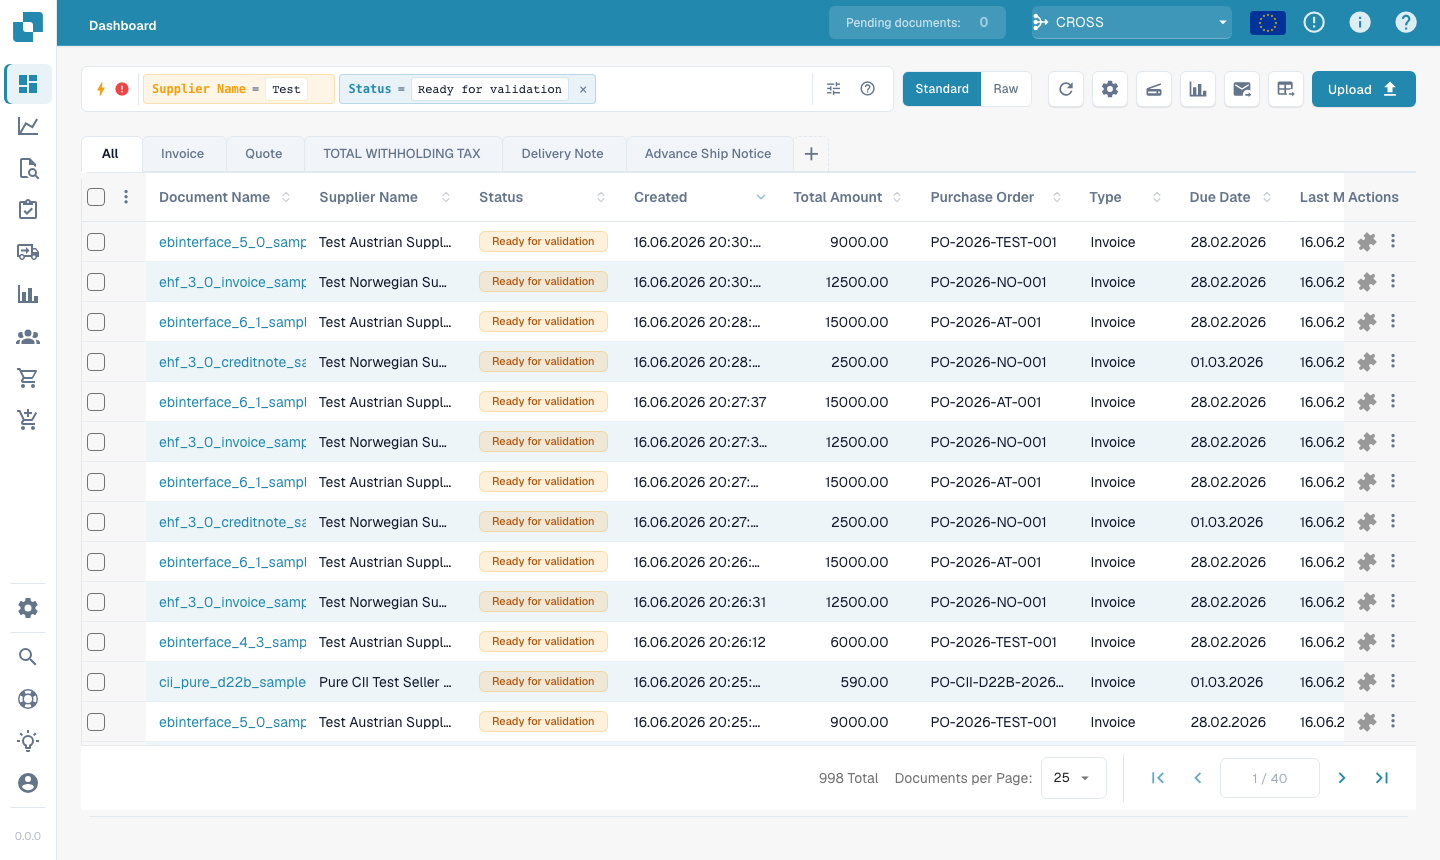Open the Documents per Page dropdown
1440x860 pixels.
pos(1073,778)
